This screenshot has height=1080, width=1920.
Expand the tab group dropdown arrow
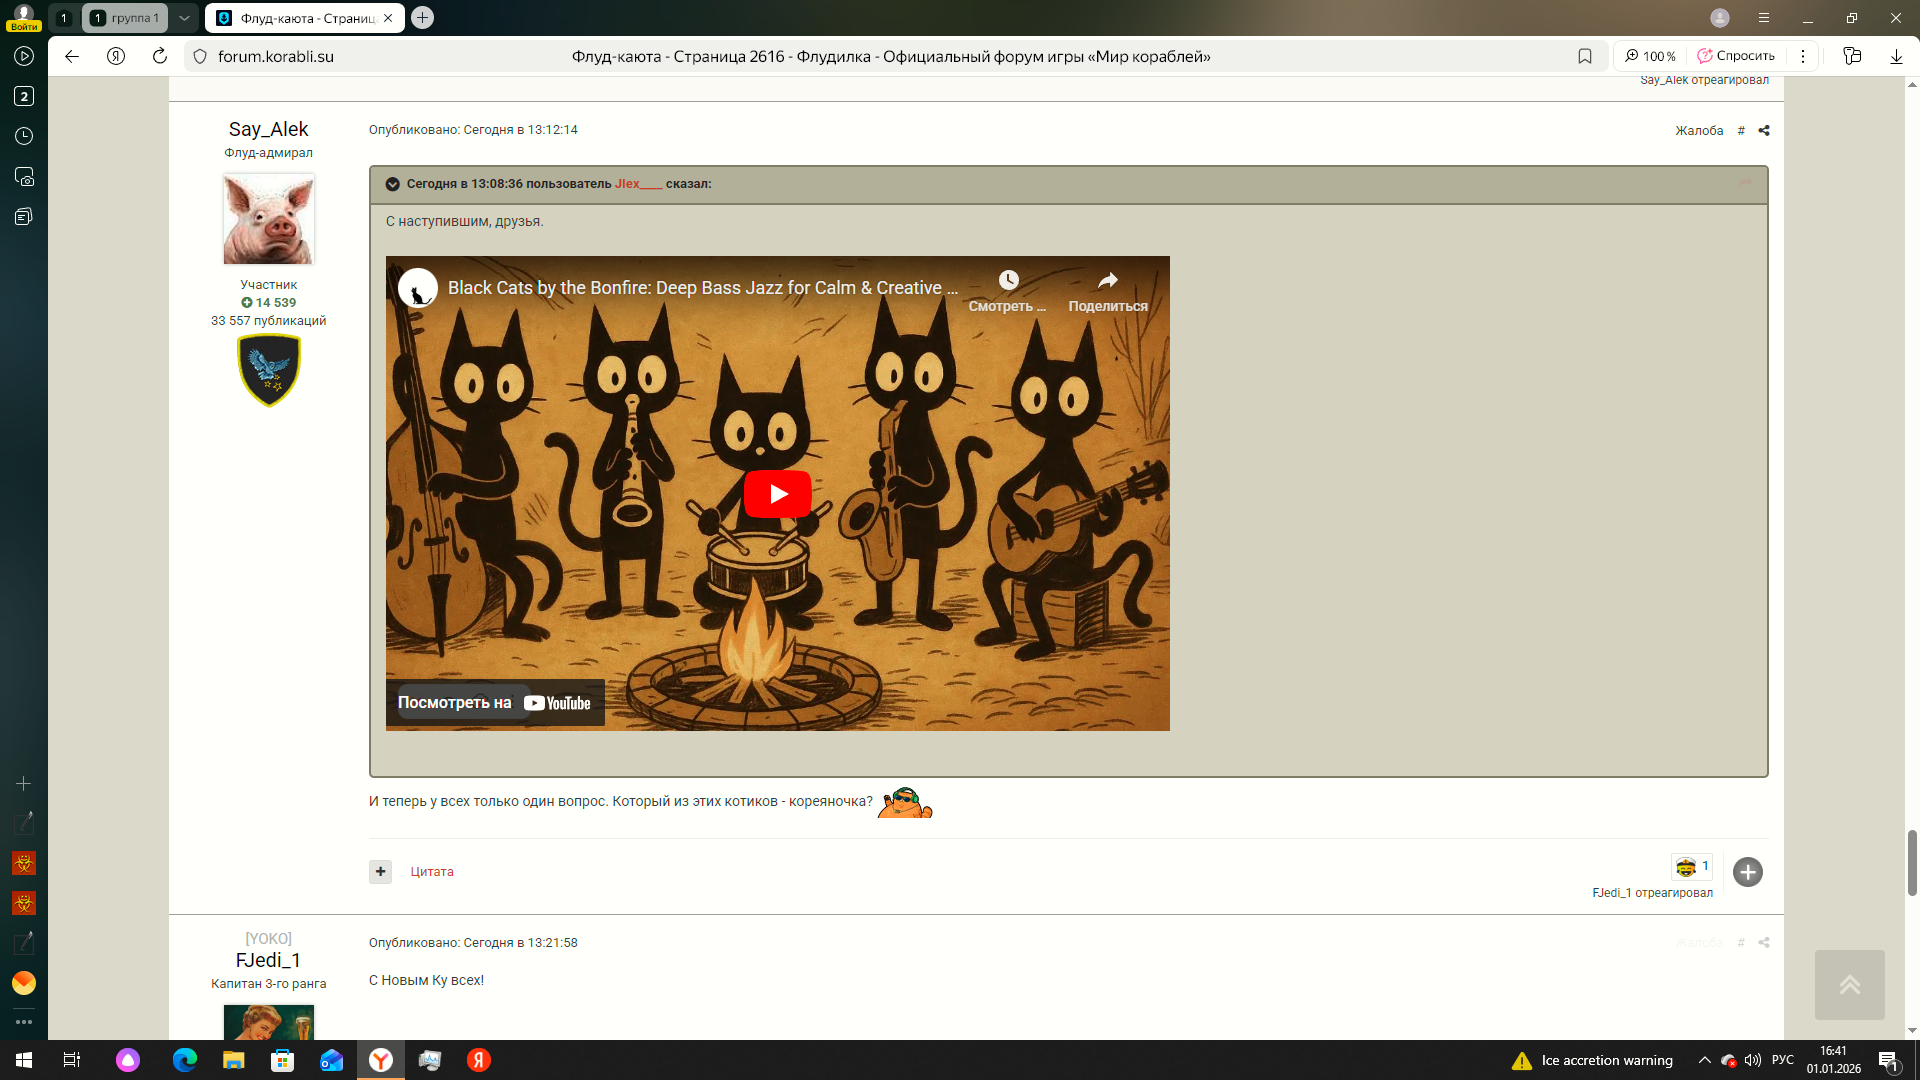pos(184,18)
